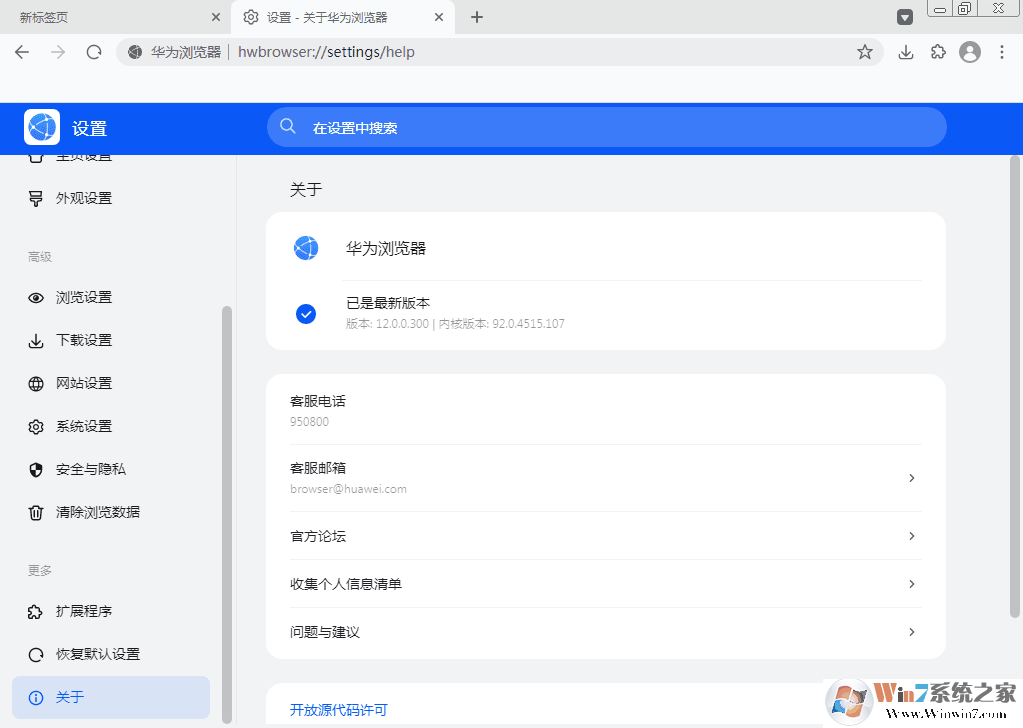Click the extensions puzzle icon
The image size is (1023, 728).
click(x=938, y=52)
